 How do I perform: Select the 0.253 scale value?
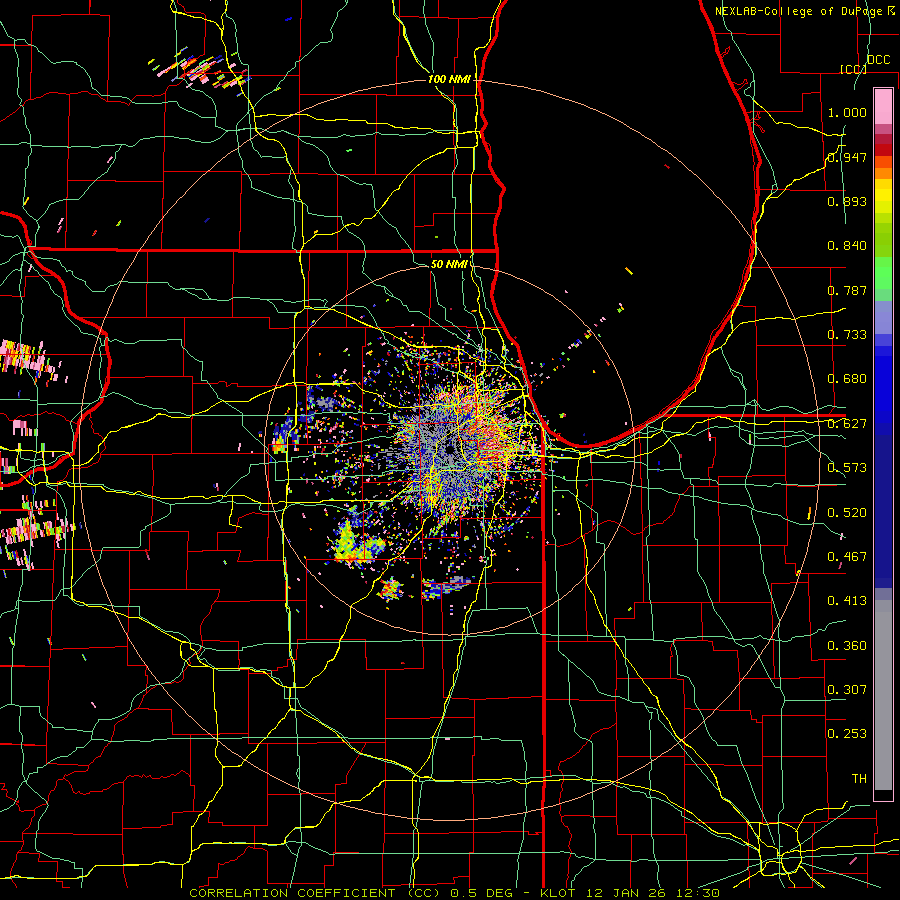847,734
